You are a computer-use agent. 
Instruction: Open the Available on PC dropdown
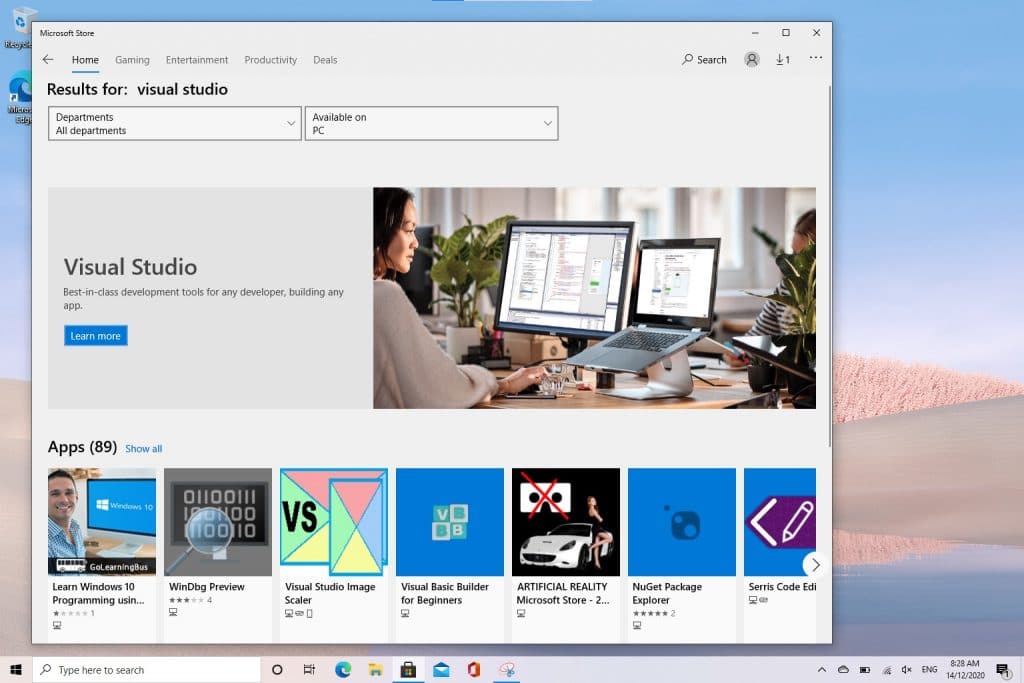[431, 123]
